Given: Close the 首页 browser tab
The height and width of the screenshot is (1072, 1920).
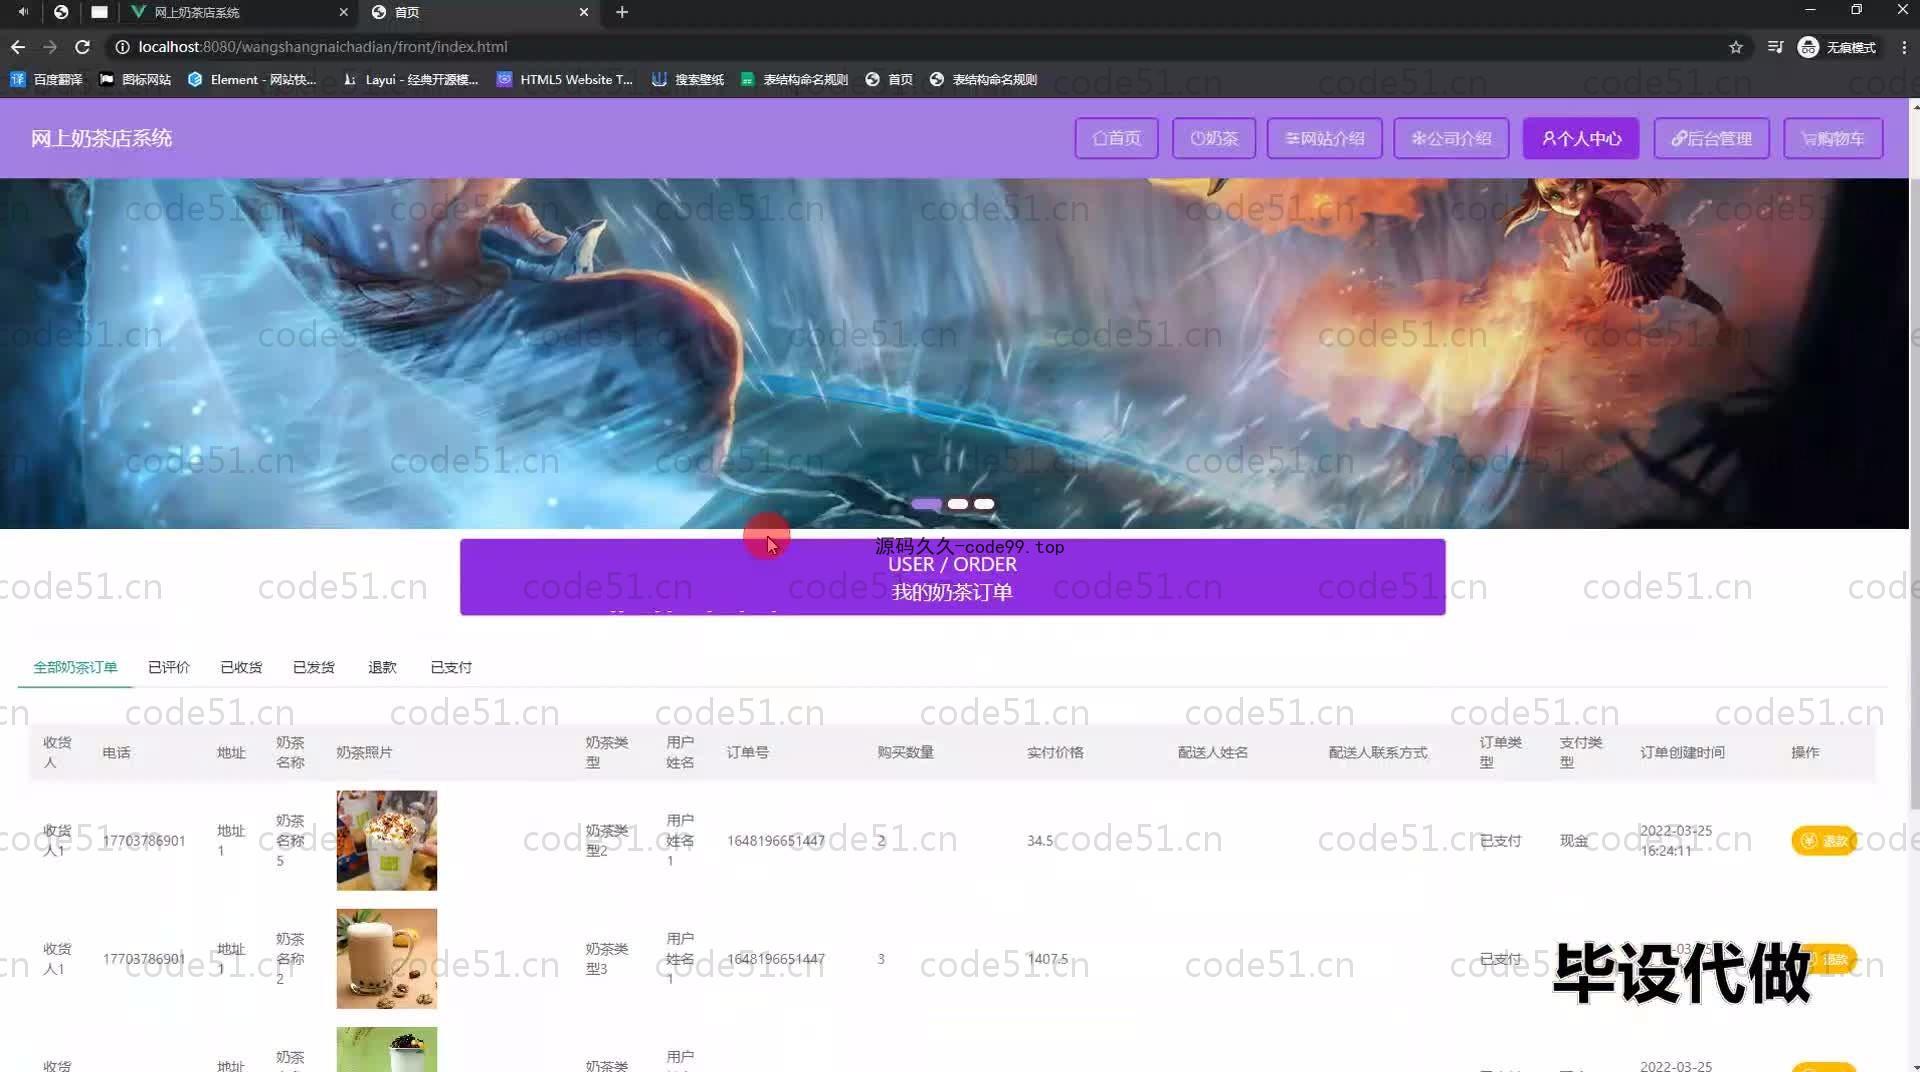Looking at the screenshot, I should pos(584,12).
